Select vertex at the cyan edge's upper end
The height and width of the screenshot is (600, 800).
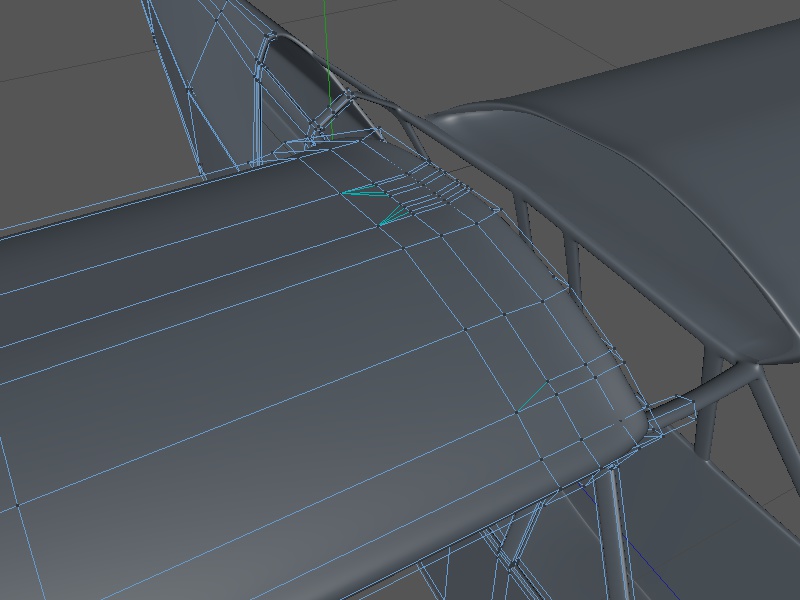click(x=548, y=381)
